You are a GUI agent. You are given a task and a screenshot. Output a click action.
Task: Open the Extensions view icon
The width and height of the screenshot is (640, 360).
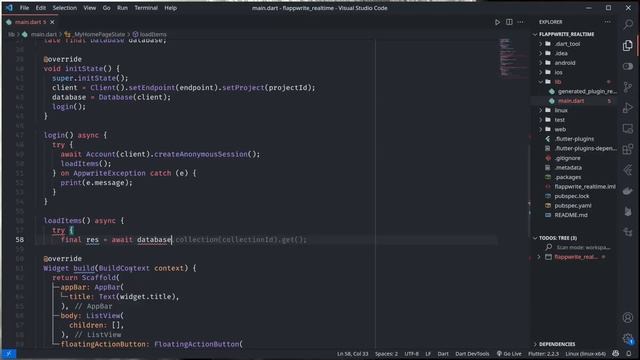click(628, 149)
